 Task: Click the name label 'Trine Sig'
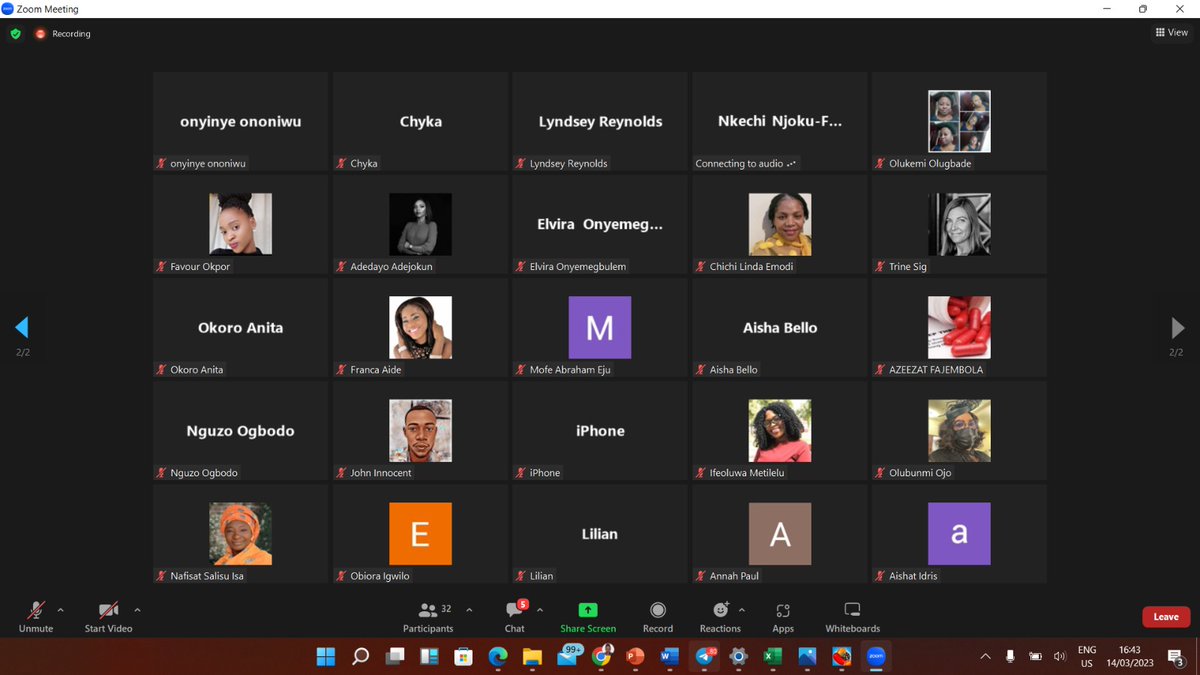tap(908, 267)
